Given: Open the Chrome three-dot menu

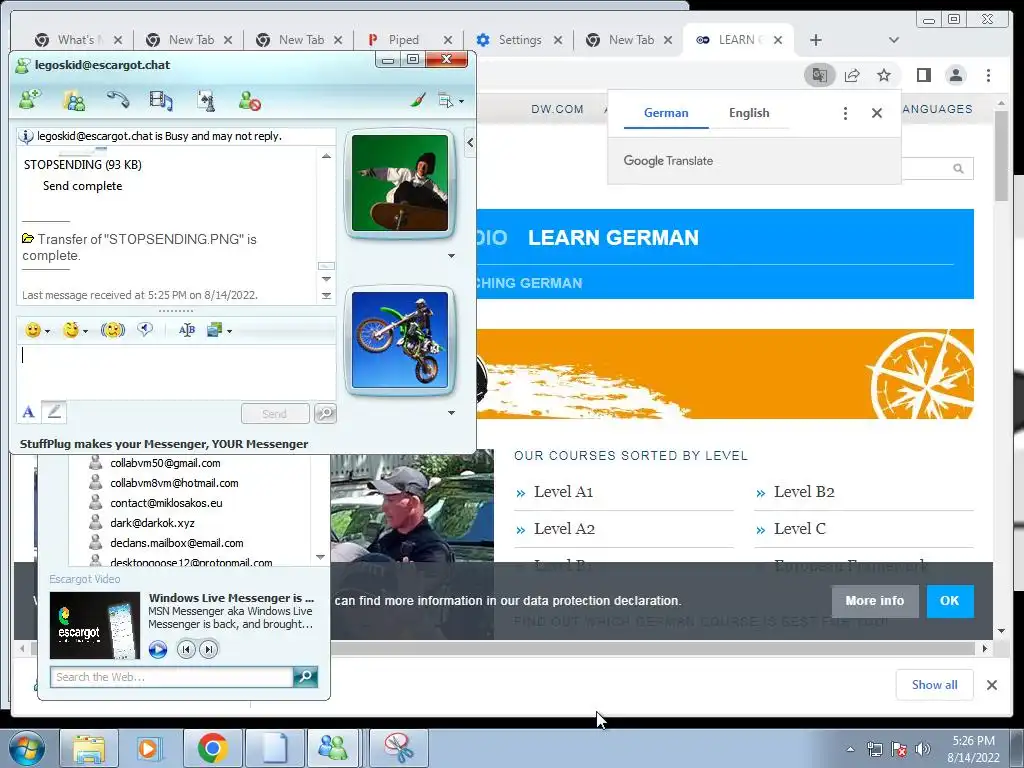Looking at the screenshot, I should coord(988,75).
